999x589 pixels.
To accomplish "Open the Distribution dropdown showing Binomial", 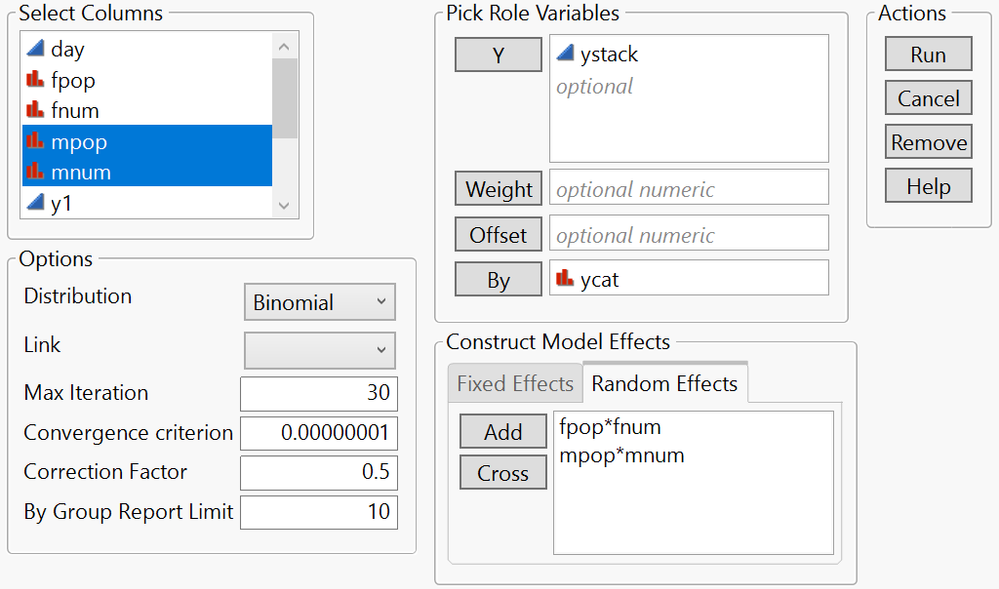I will [x=320, y=302].
